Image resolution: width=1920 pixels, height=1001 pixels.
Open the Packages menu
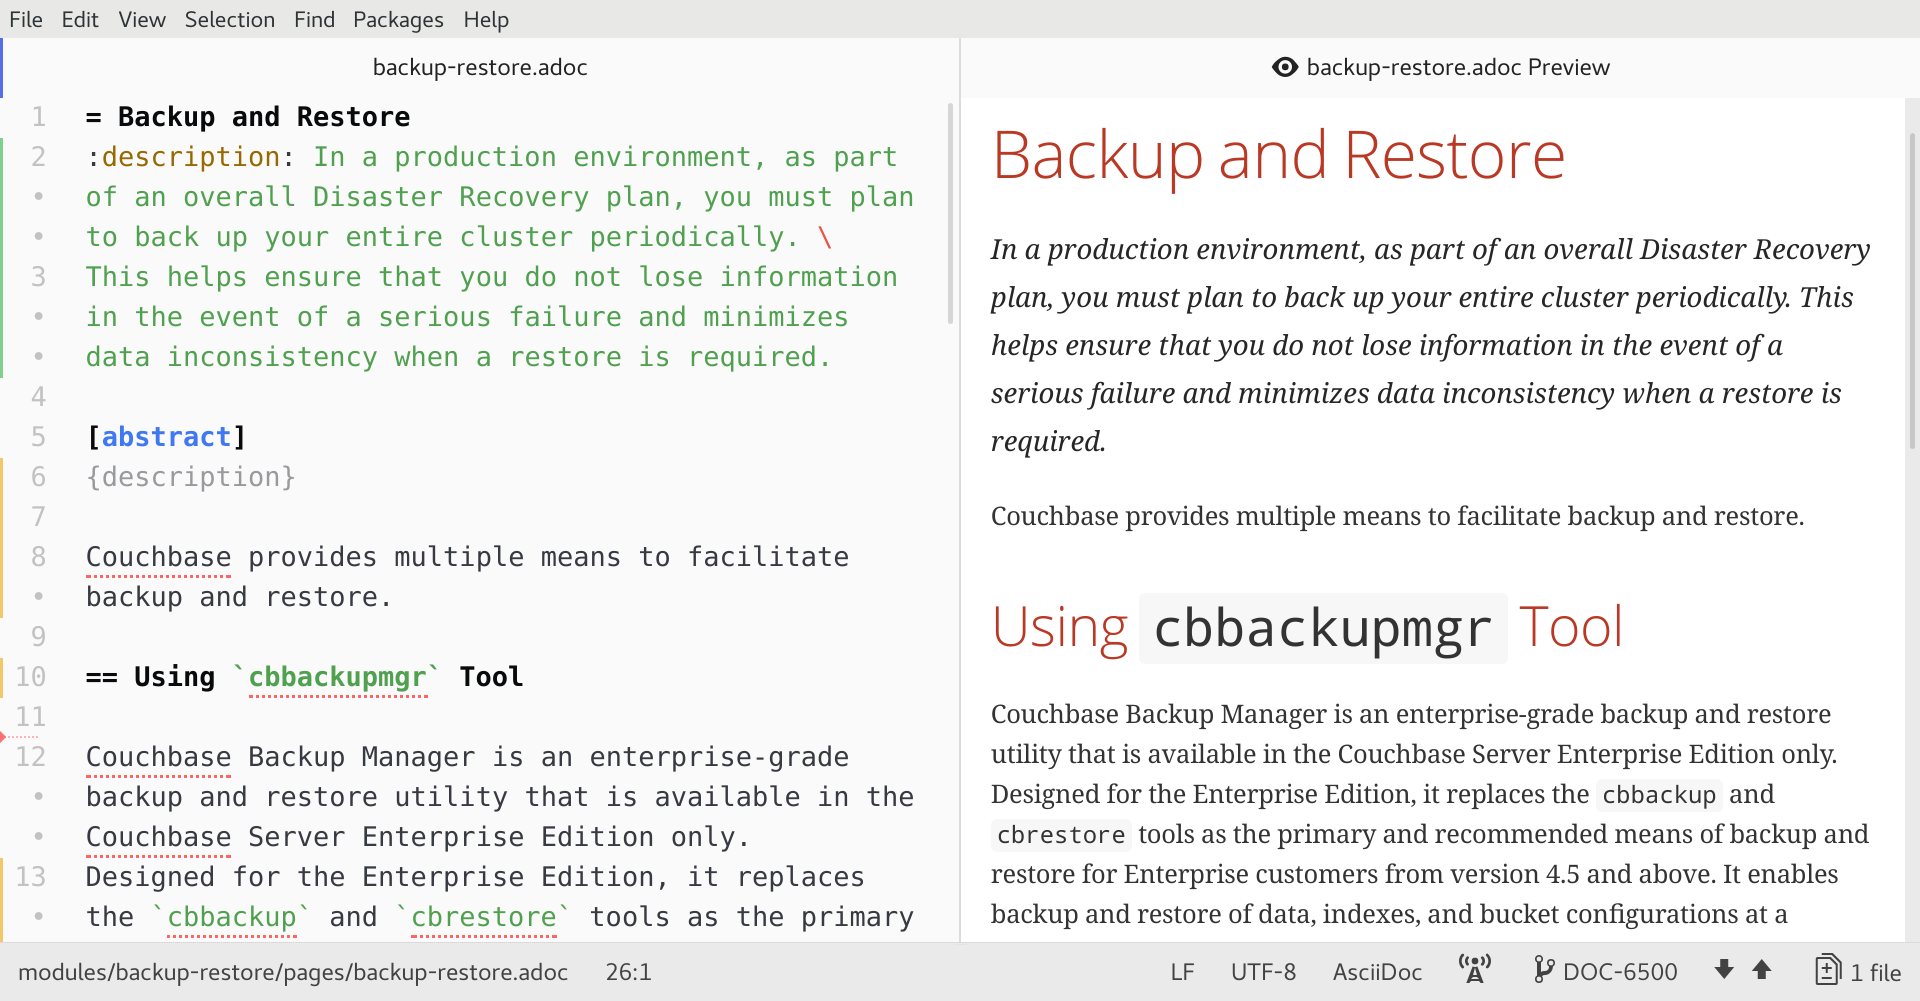coord(398,19)
